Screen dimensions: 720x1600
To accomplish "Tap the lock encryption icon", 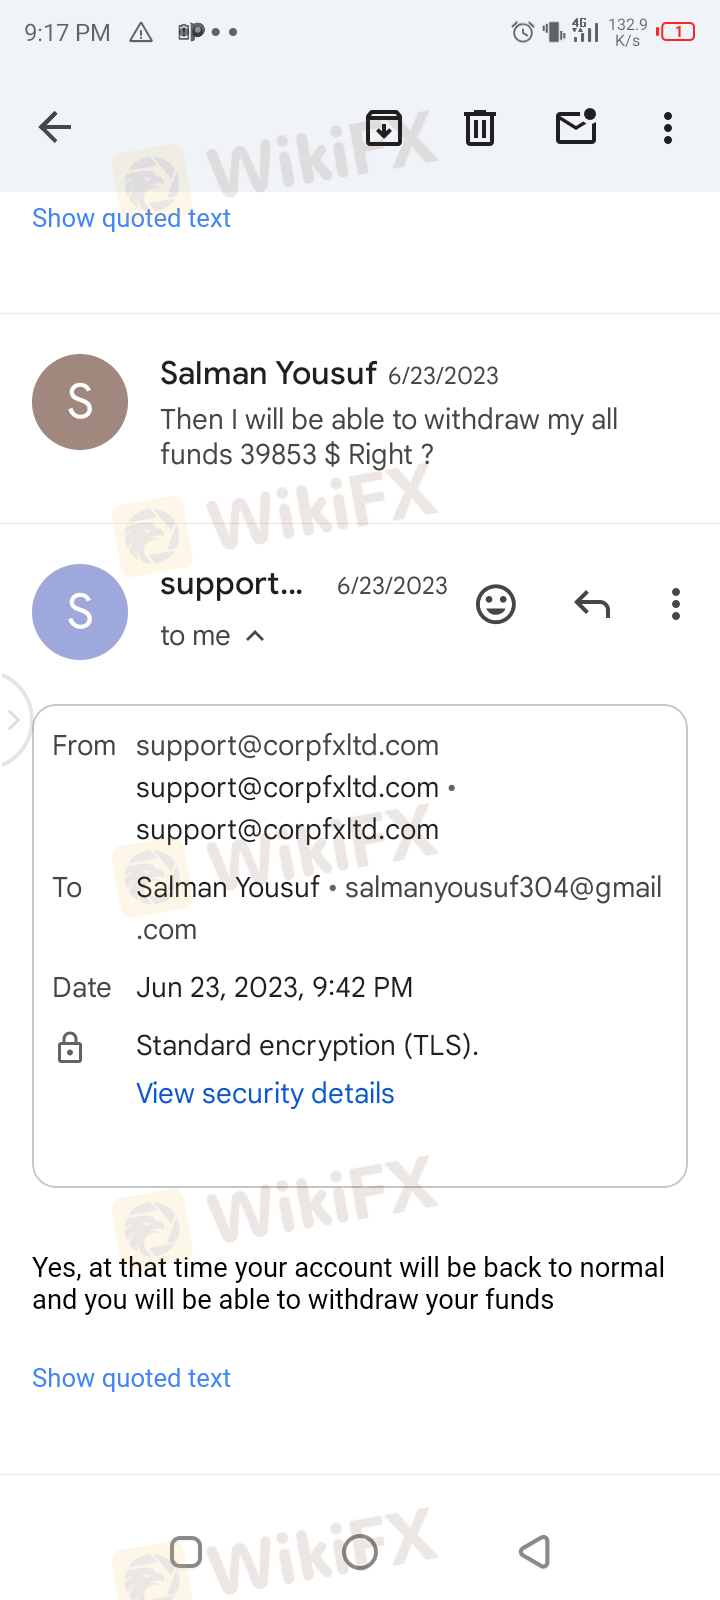I will (x=70, y=1048).
